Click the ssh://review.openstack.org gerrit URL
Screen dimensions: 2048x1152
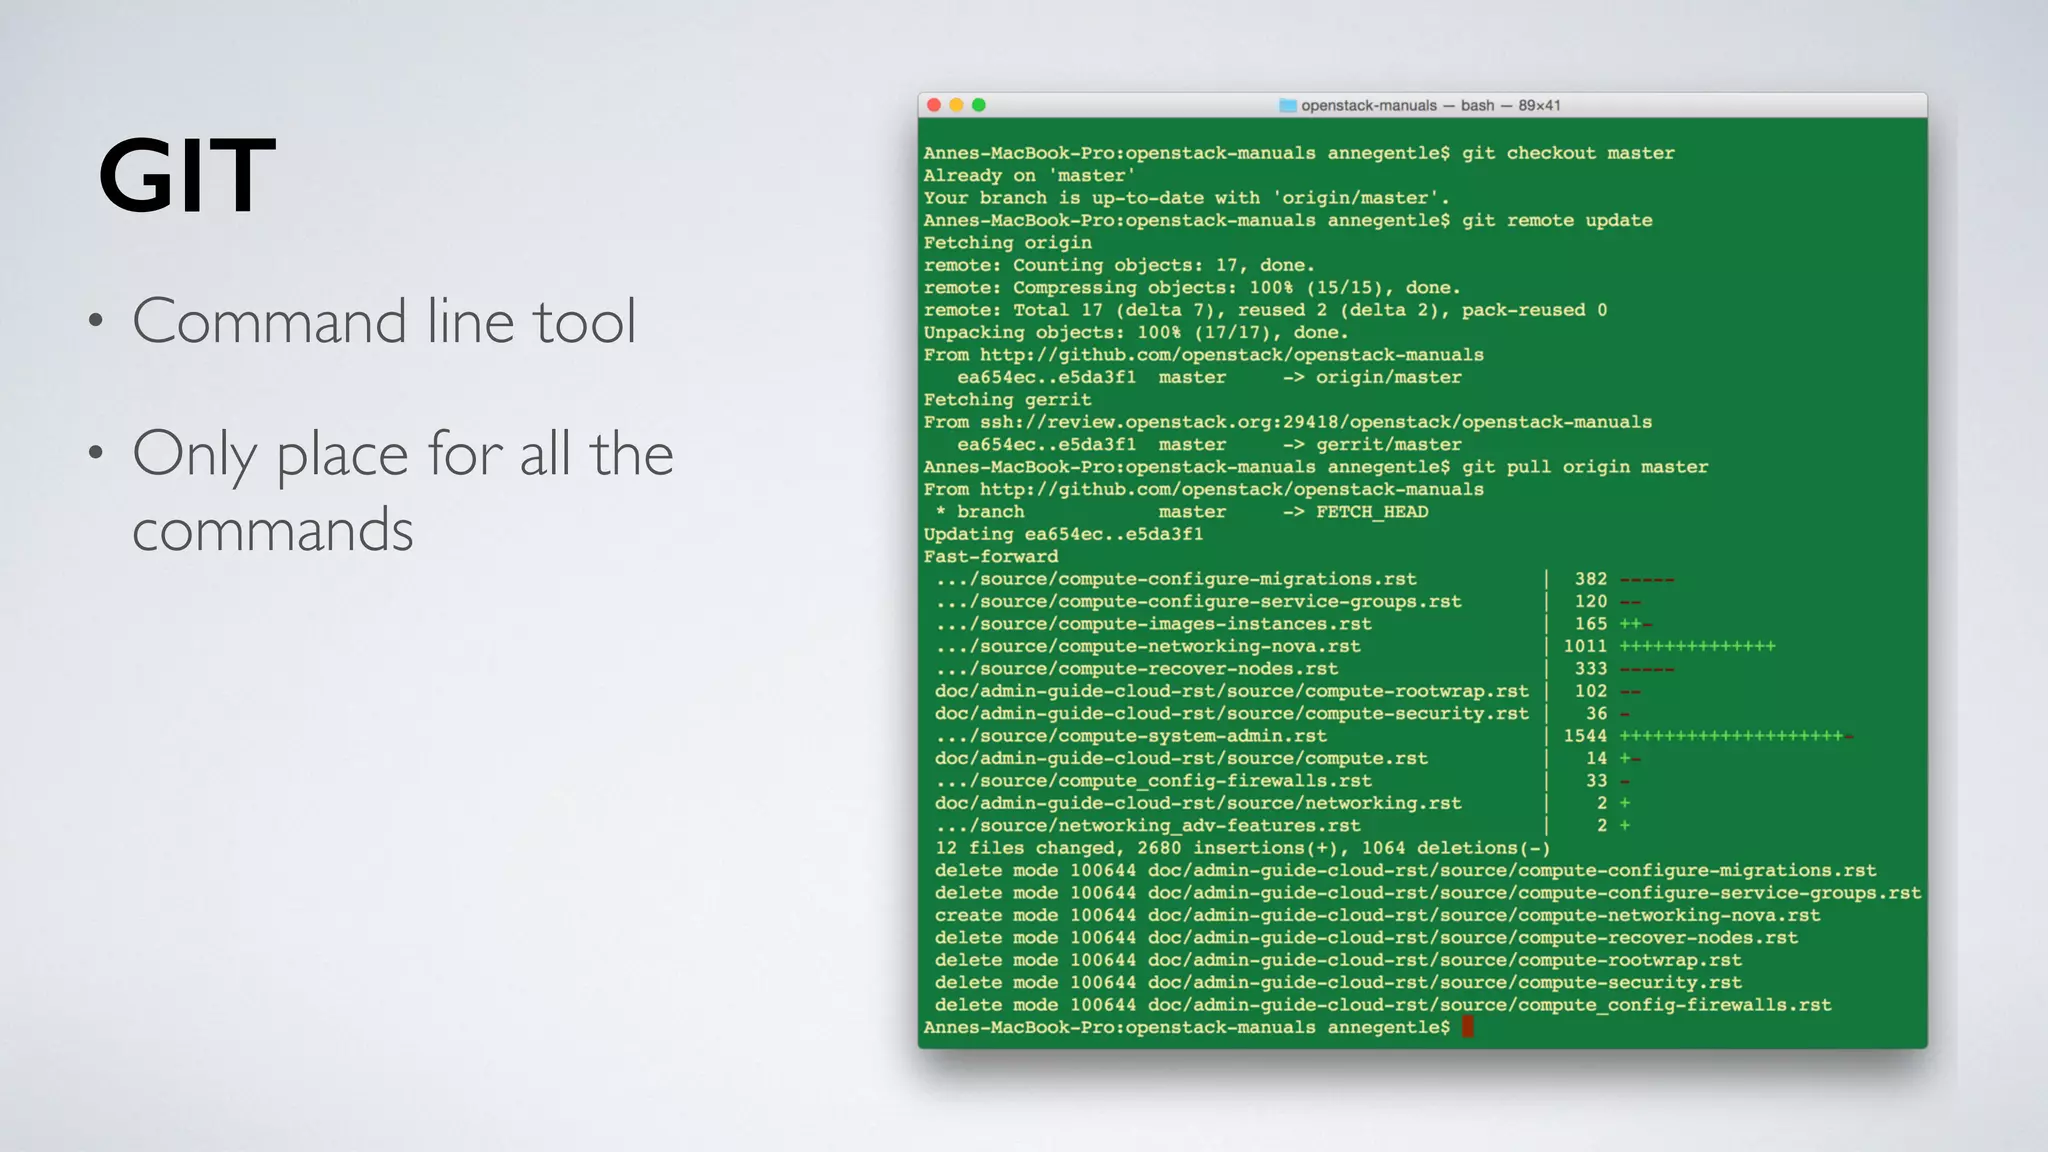pyautogui.click(x=1315, y=422)
